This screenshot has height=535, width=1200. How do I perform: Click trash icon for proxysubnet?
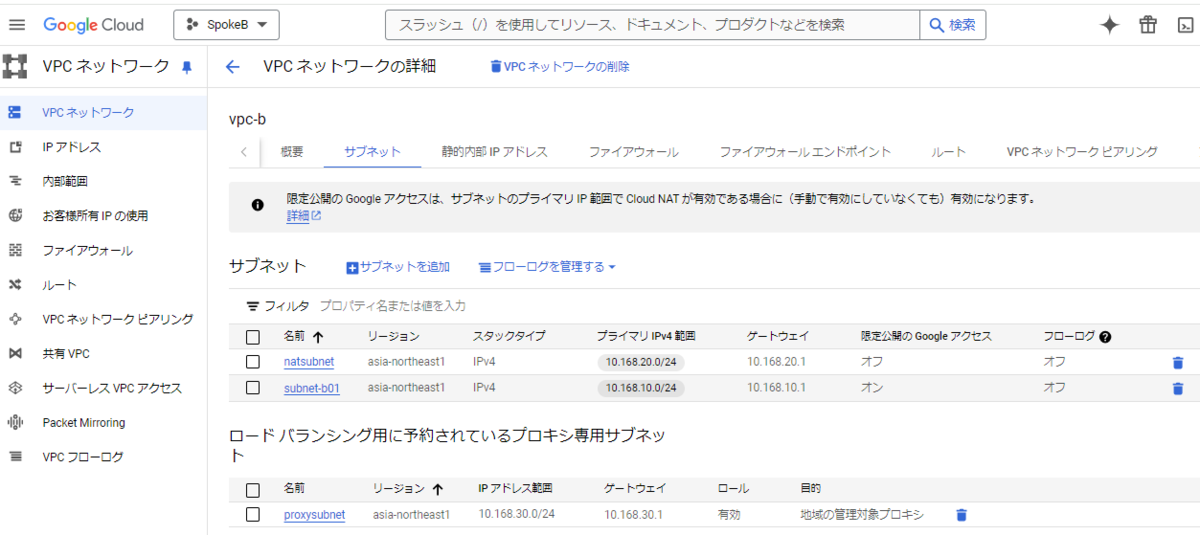pyautogui.click(x=961, y=515)
